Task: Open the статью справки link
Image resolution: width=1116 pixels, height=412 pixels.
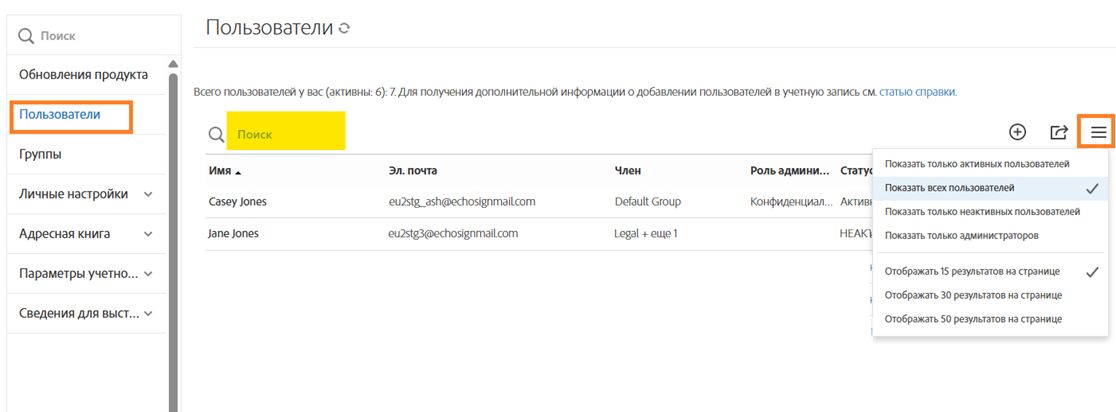Action: click(x=918, y=92)
